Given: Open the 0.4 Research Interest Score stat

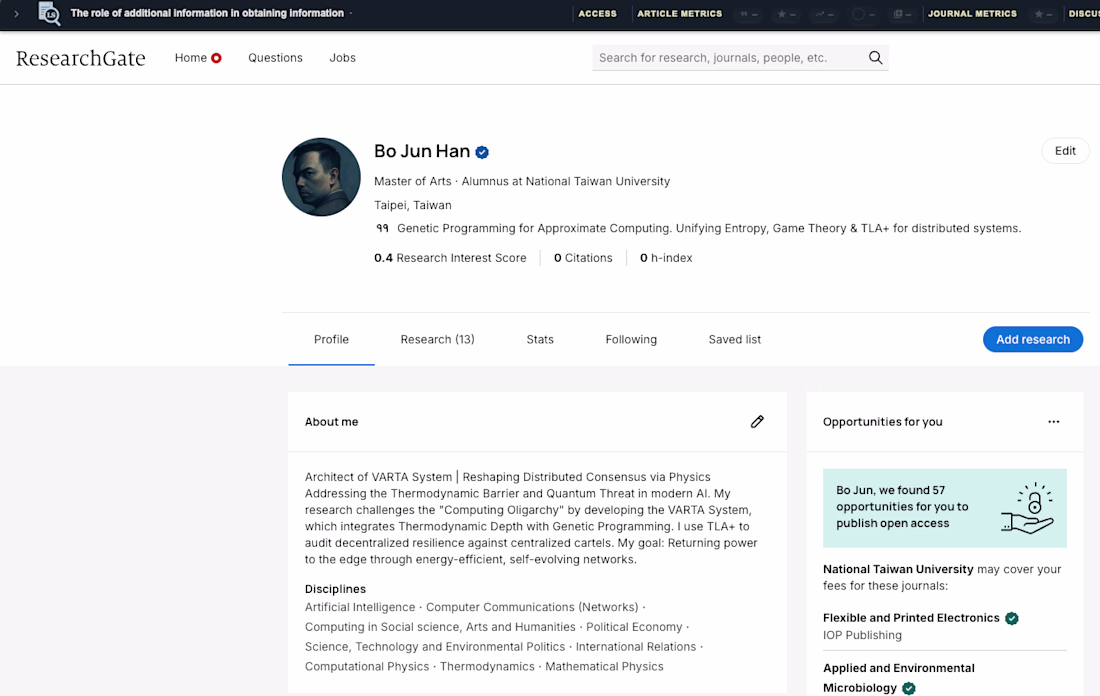Looking at the screenshot, I should (450, 257).
